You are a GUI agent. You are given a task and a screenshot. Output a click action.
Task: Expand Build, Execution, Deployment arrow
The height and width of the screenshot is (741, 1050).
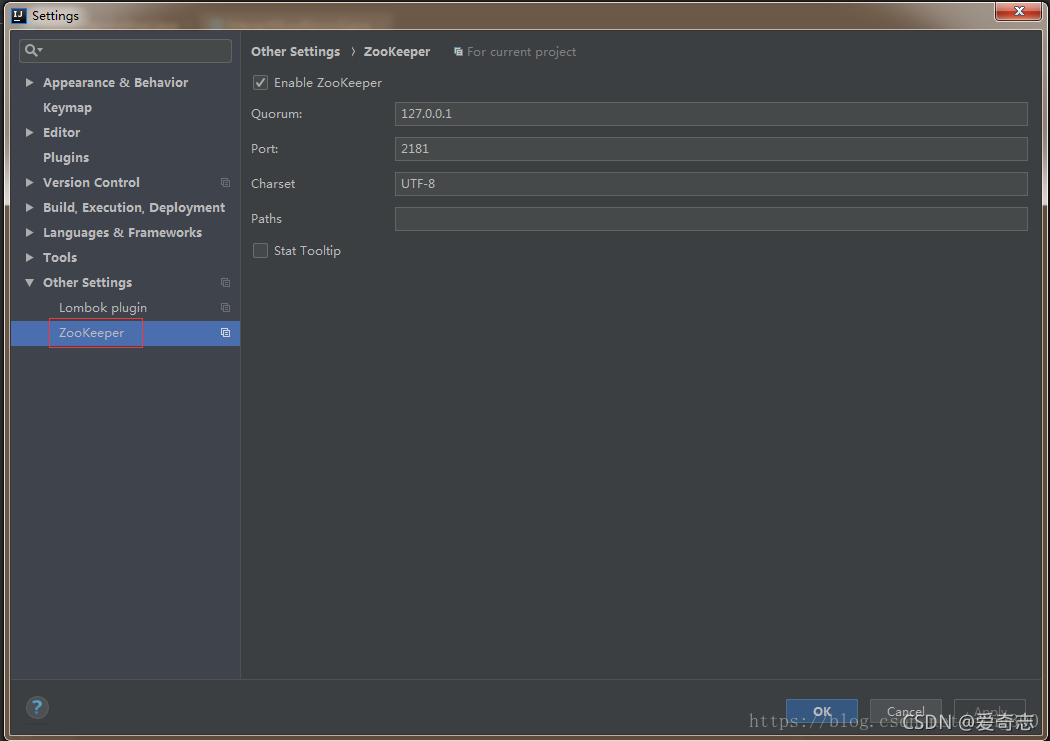pos(29,208)
